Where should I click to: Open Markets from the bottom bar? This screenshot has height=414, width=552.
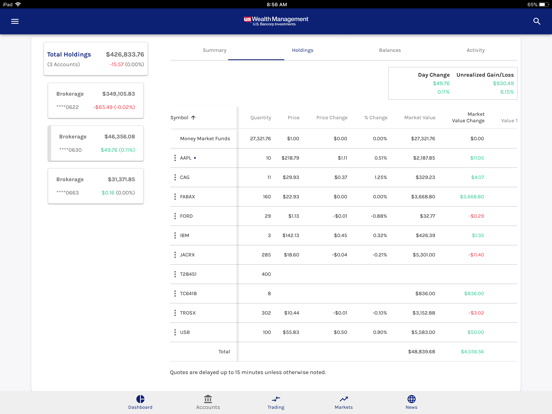coord(344,402)
